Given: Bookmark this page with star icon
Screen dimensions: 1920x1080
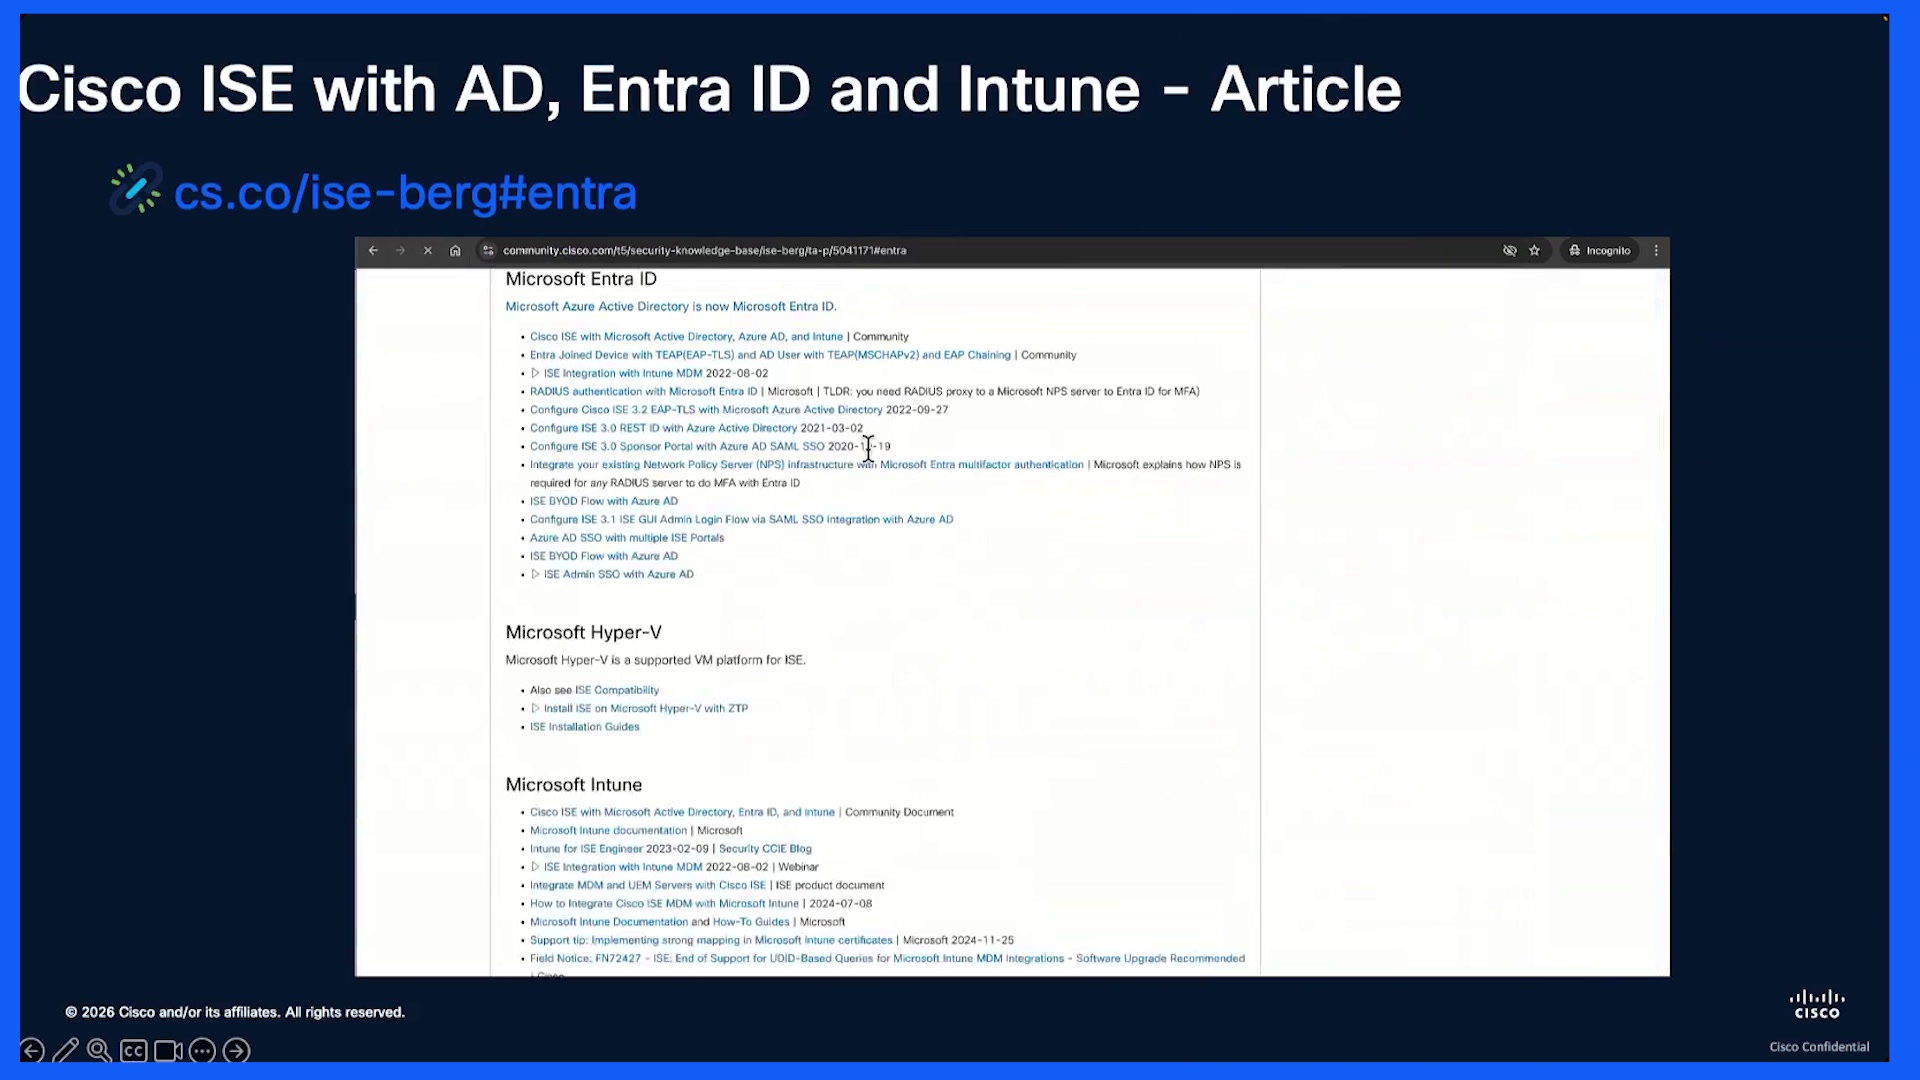Looking at the screenshot, I should coord(1534,251).
